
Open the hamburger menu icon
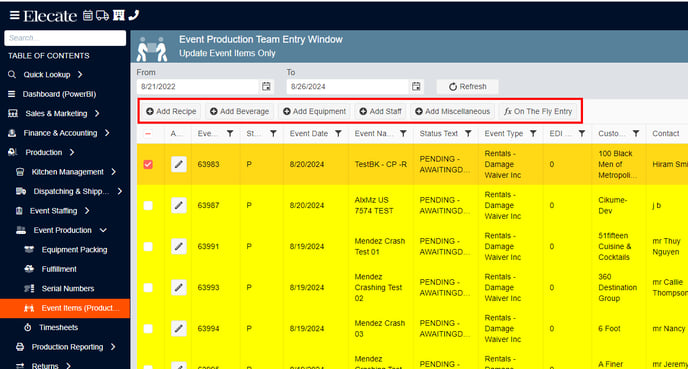14,16
